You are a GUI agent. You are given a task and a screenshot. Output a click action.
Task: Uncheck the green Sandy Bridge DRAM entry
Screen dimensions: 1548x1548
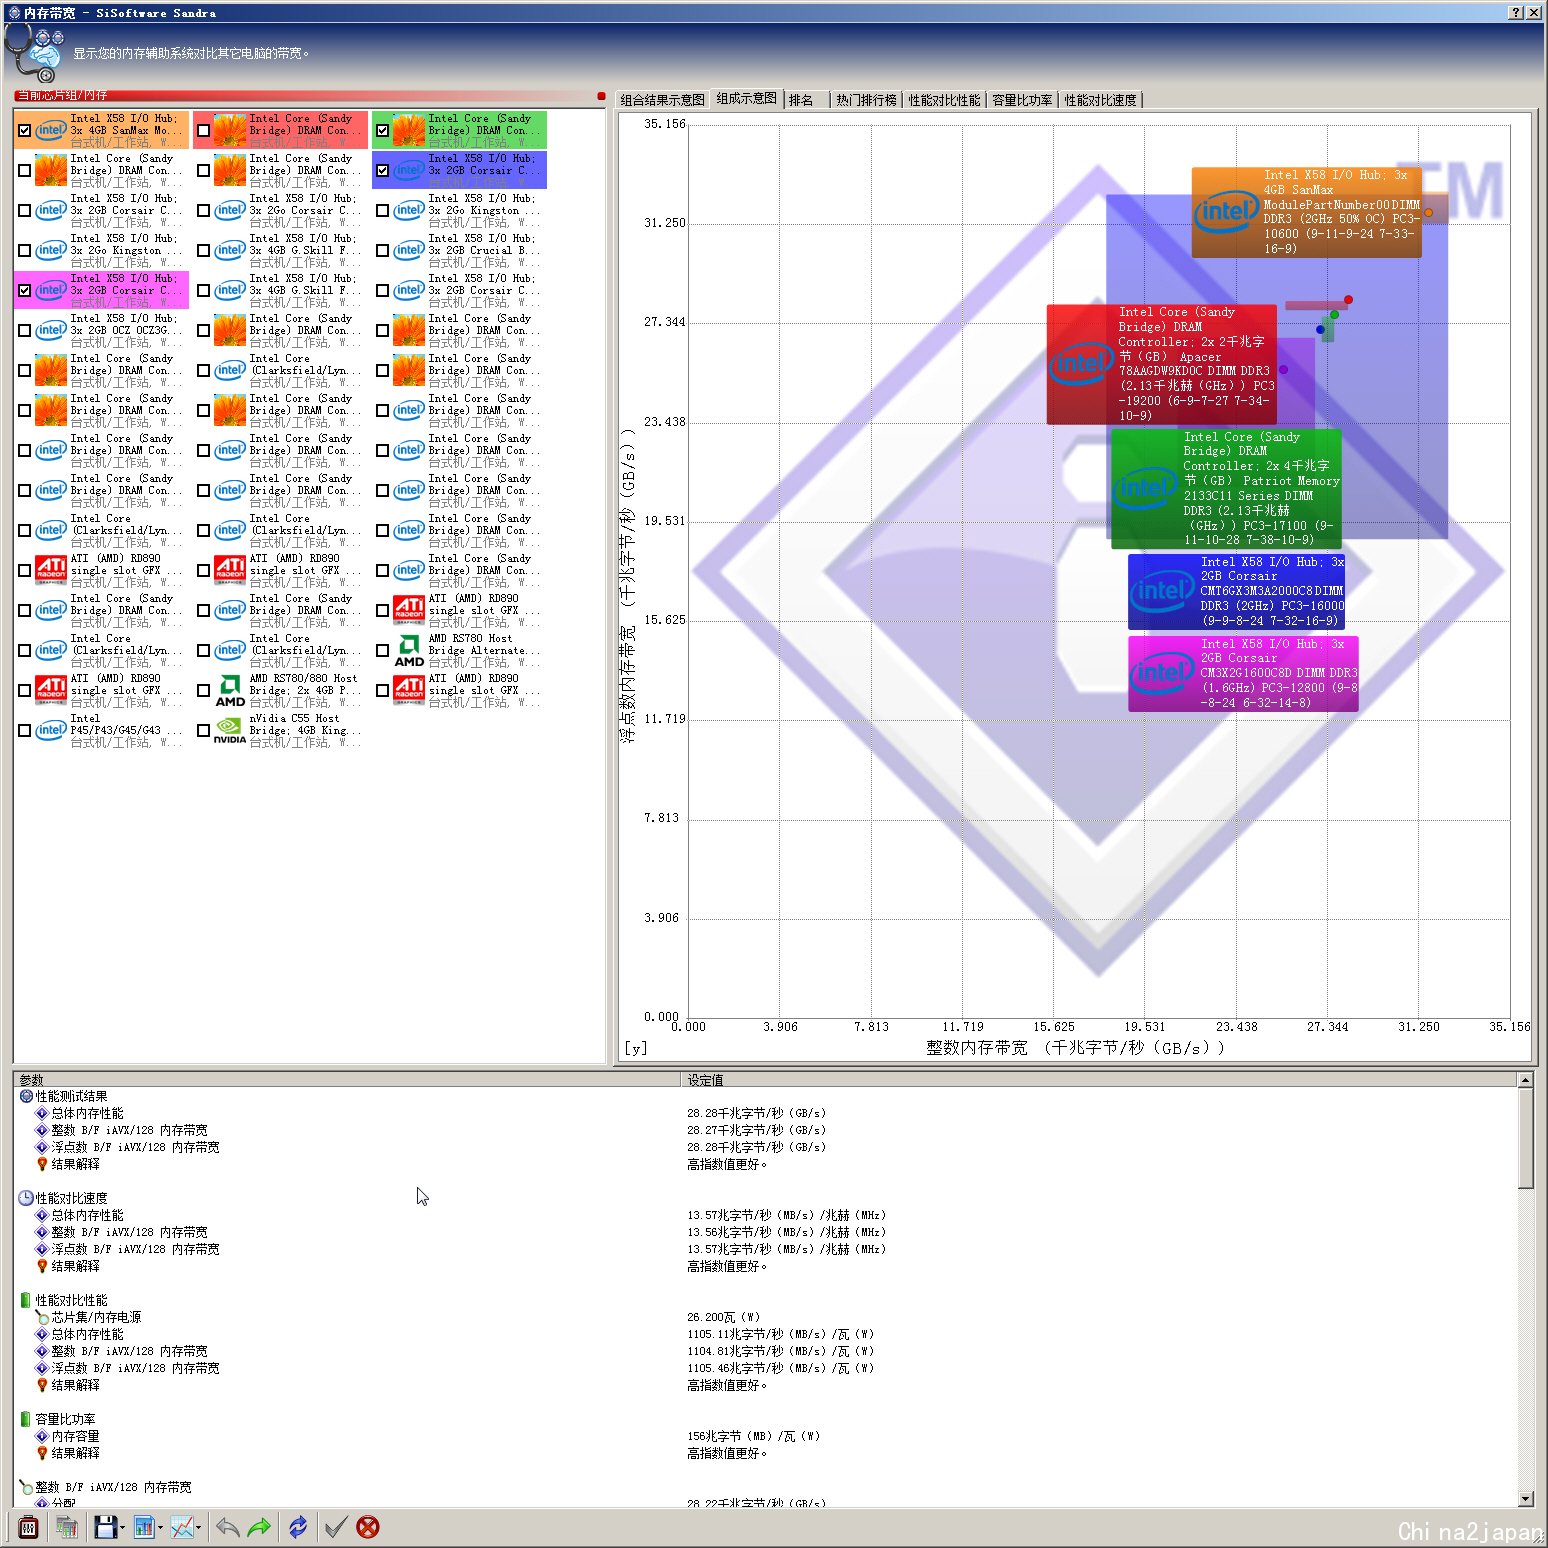point(382,130)
